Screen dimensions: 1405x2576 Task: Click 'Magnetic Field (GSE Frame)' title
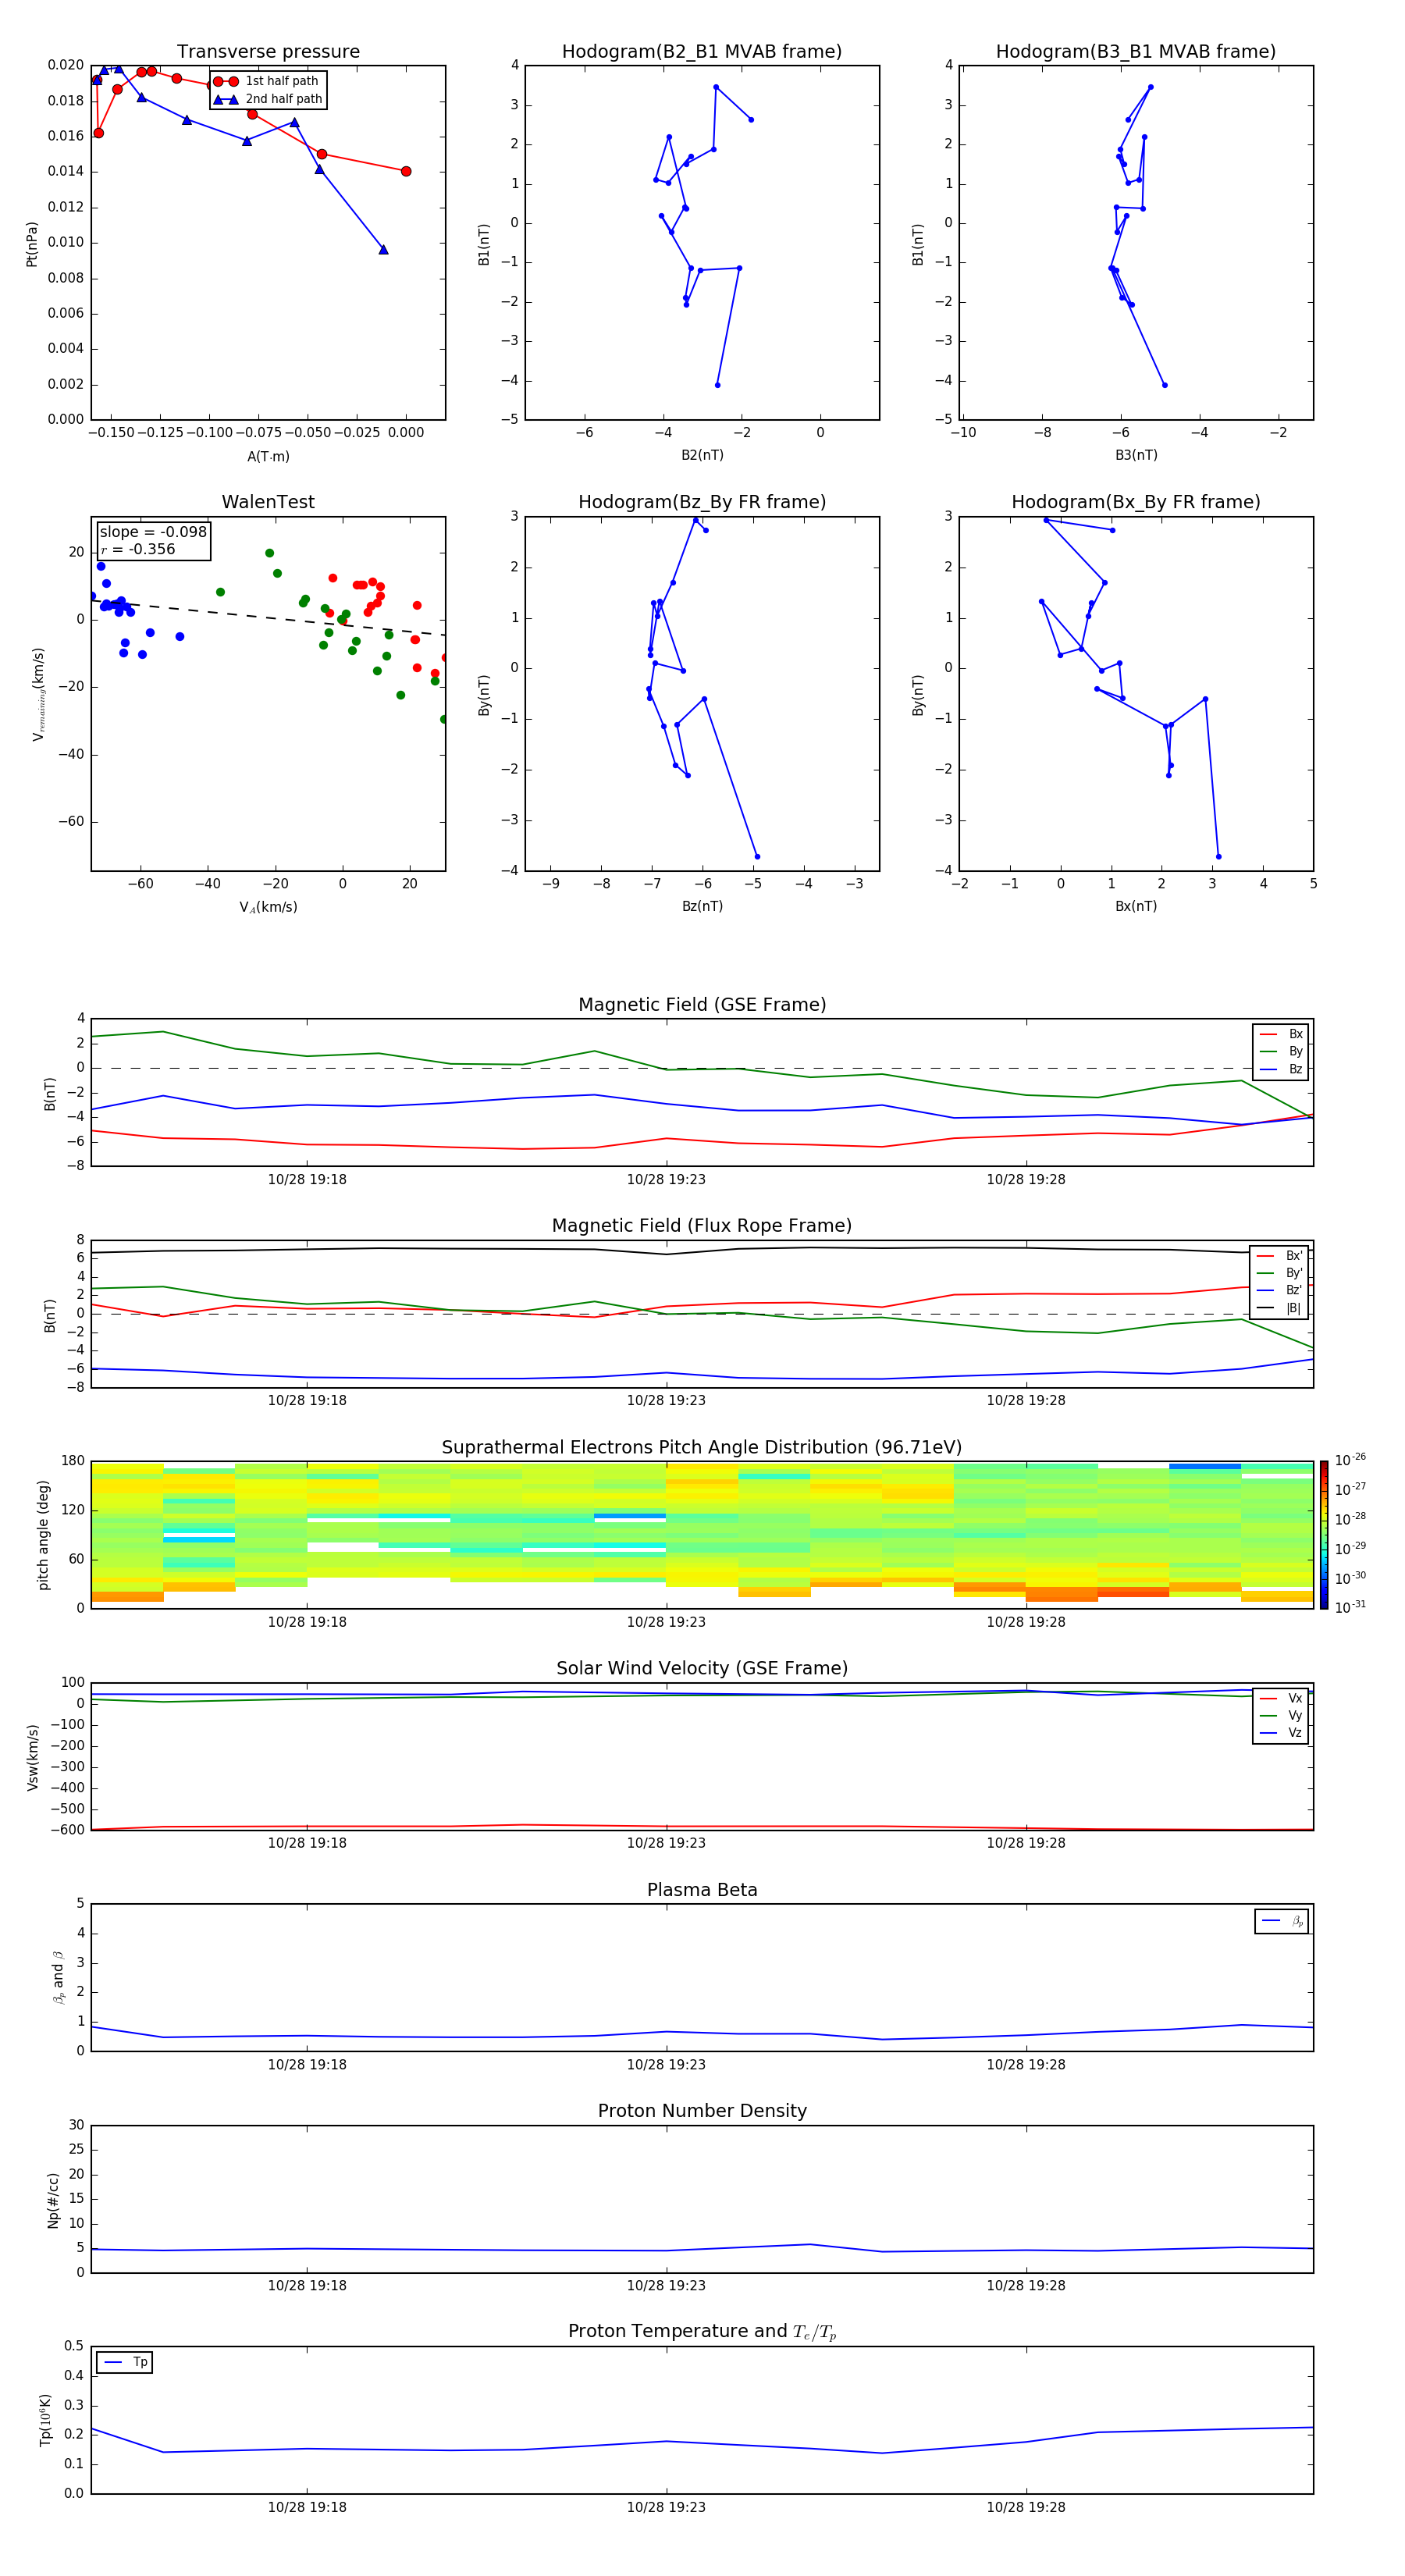702,1005
